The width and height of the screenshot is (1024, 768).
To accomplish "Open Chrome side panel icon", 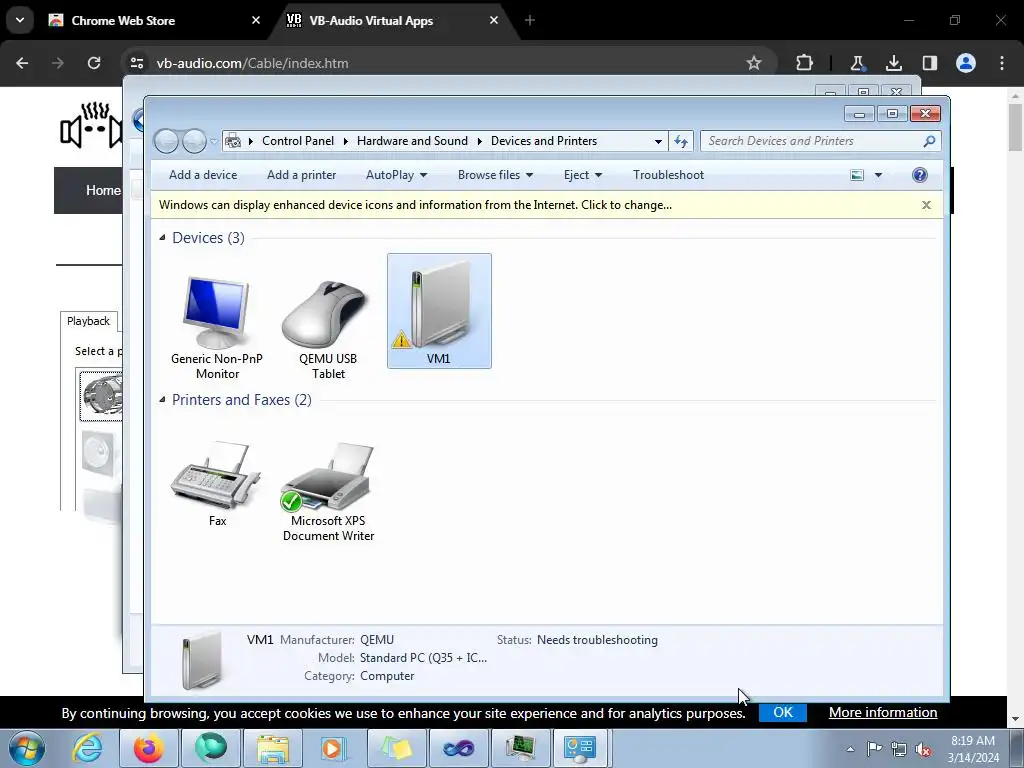I will (x=929, y=63).
